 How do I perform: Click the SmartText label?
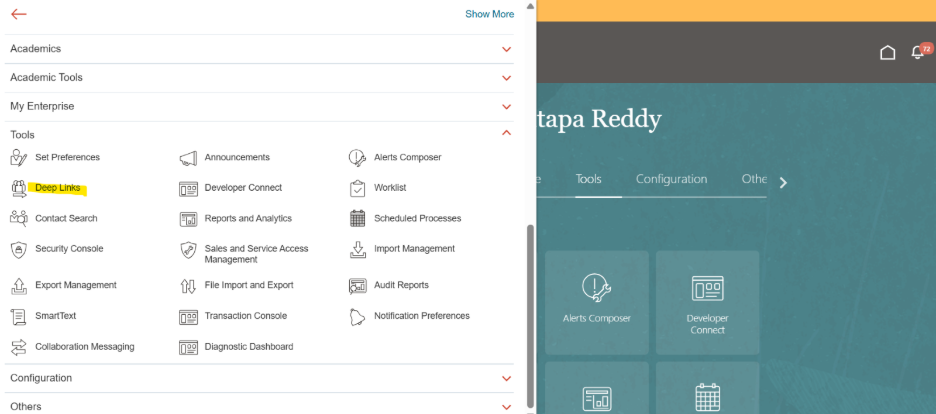coord(56,316)
